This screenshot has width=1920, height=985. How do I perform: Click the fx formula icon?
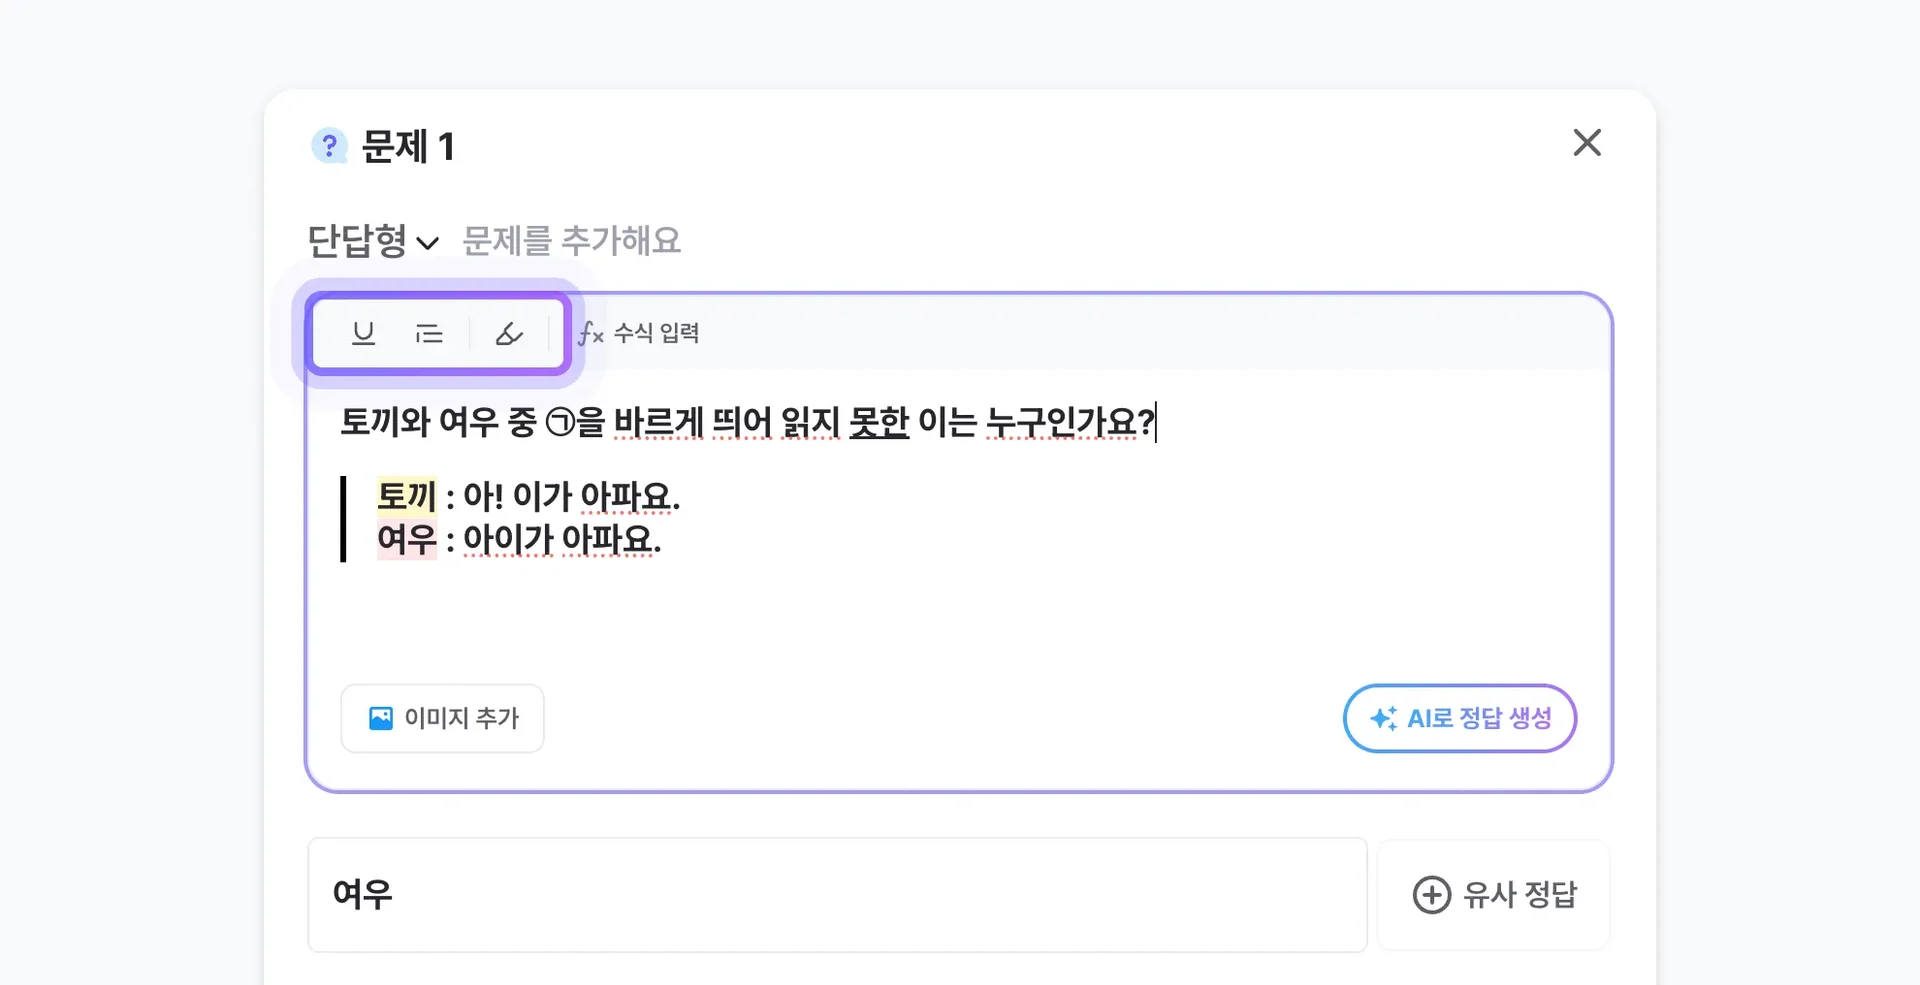point(590,334)
